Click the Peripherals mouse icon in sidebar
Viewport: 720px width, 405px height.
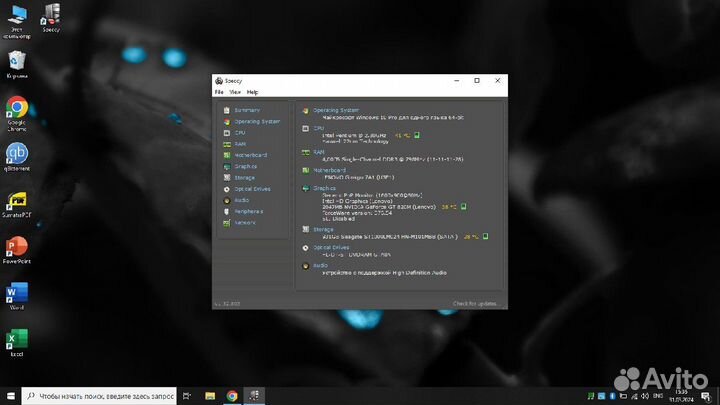[226, 212]
